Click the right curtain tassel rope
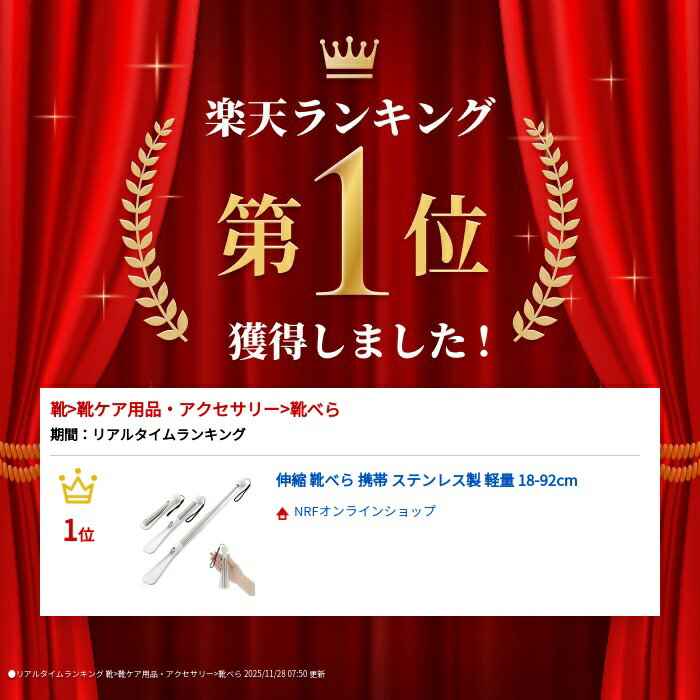 pyautogui.click(x=680, y=462)
